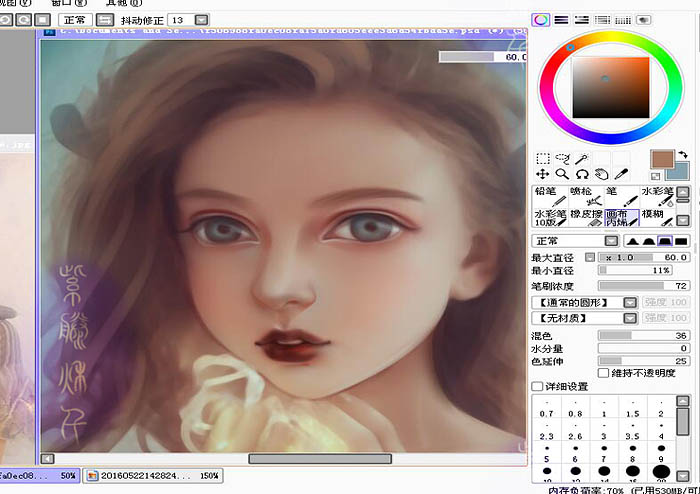Expand the 通常的圆形 brush shape dropdown
Viewport: 700px width, 494px height.
[x=584, y=303]
